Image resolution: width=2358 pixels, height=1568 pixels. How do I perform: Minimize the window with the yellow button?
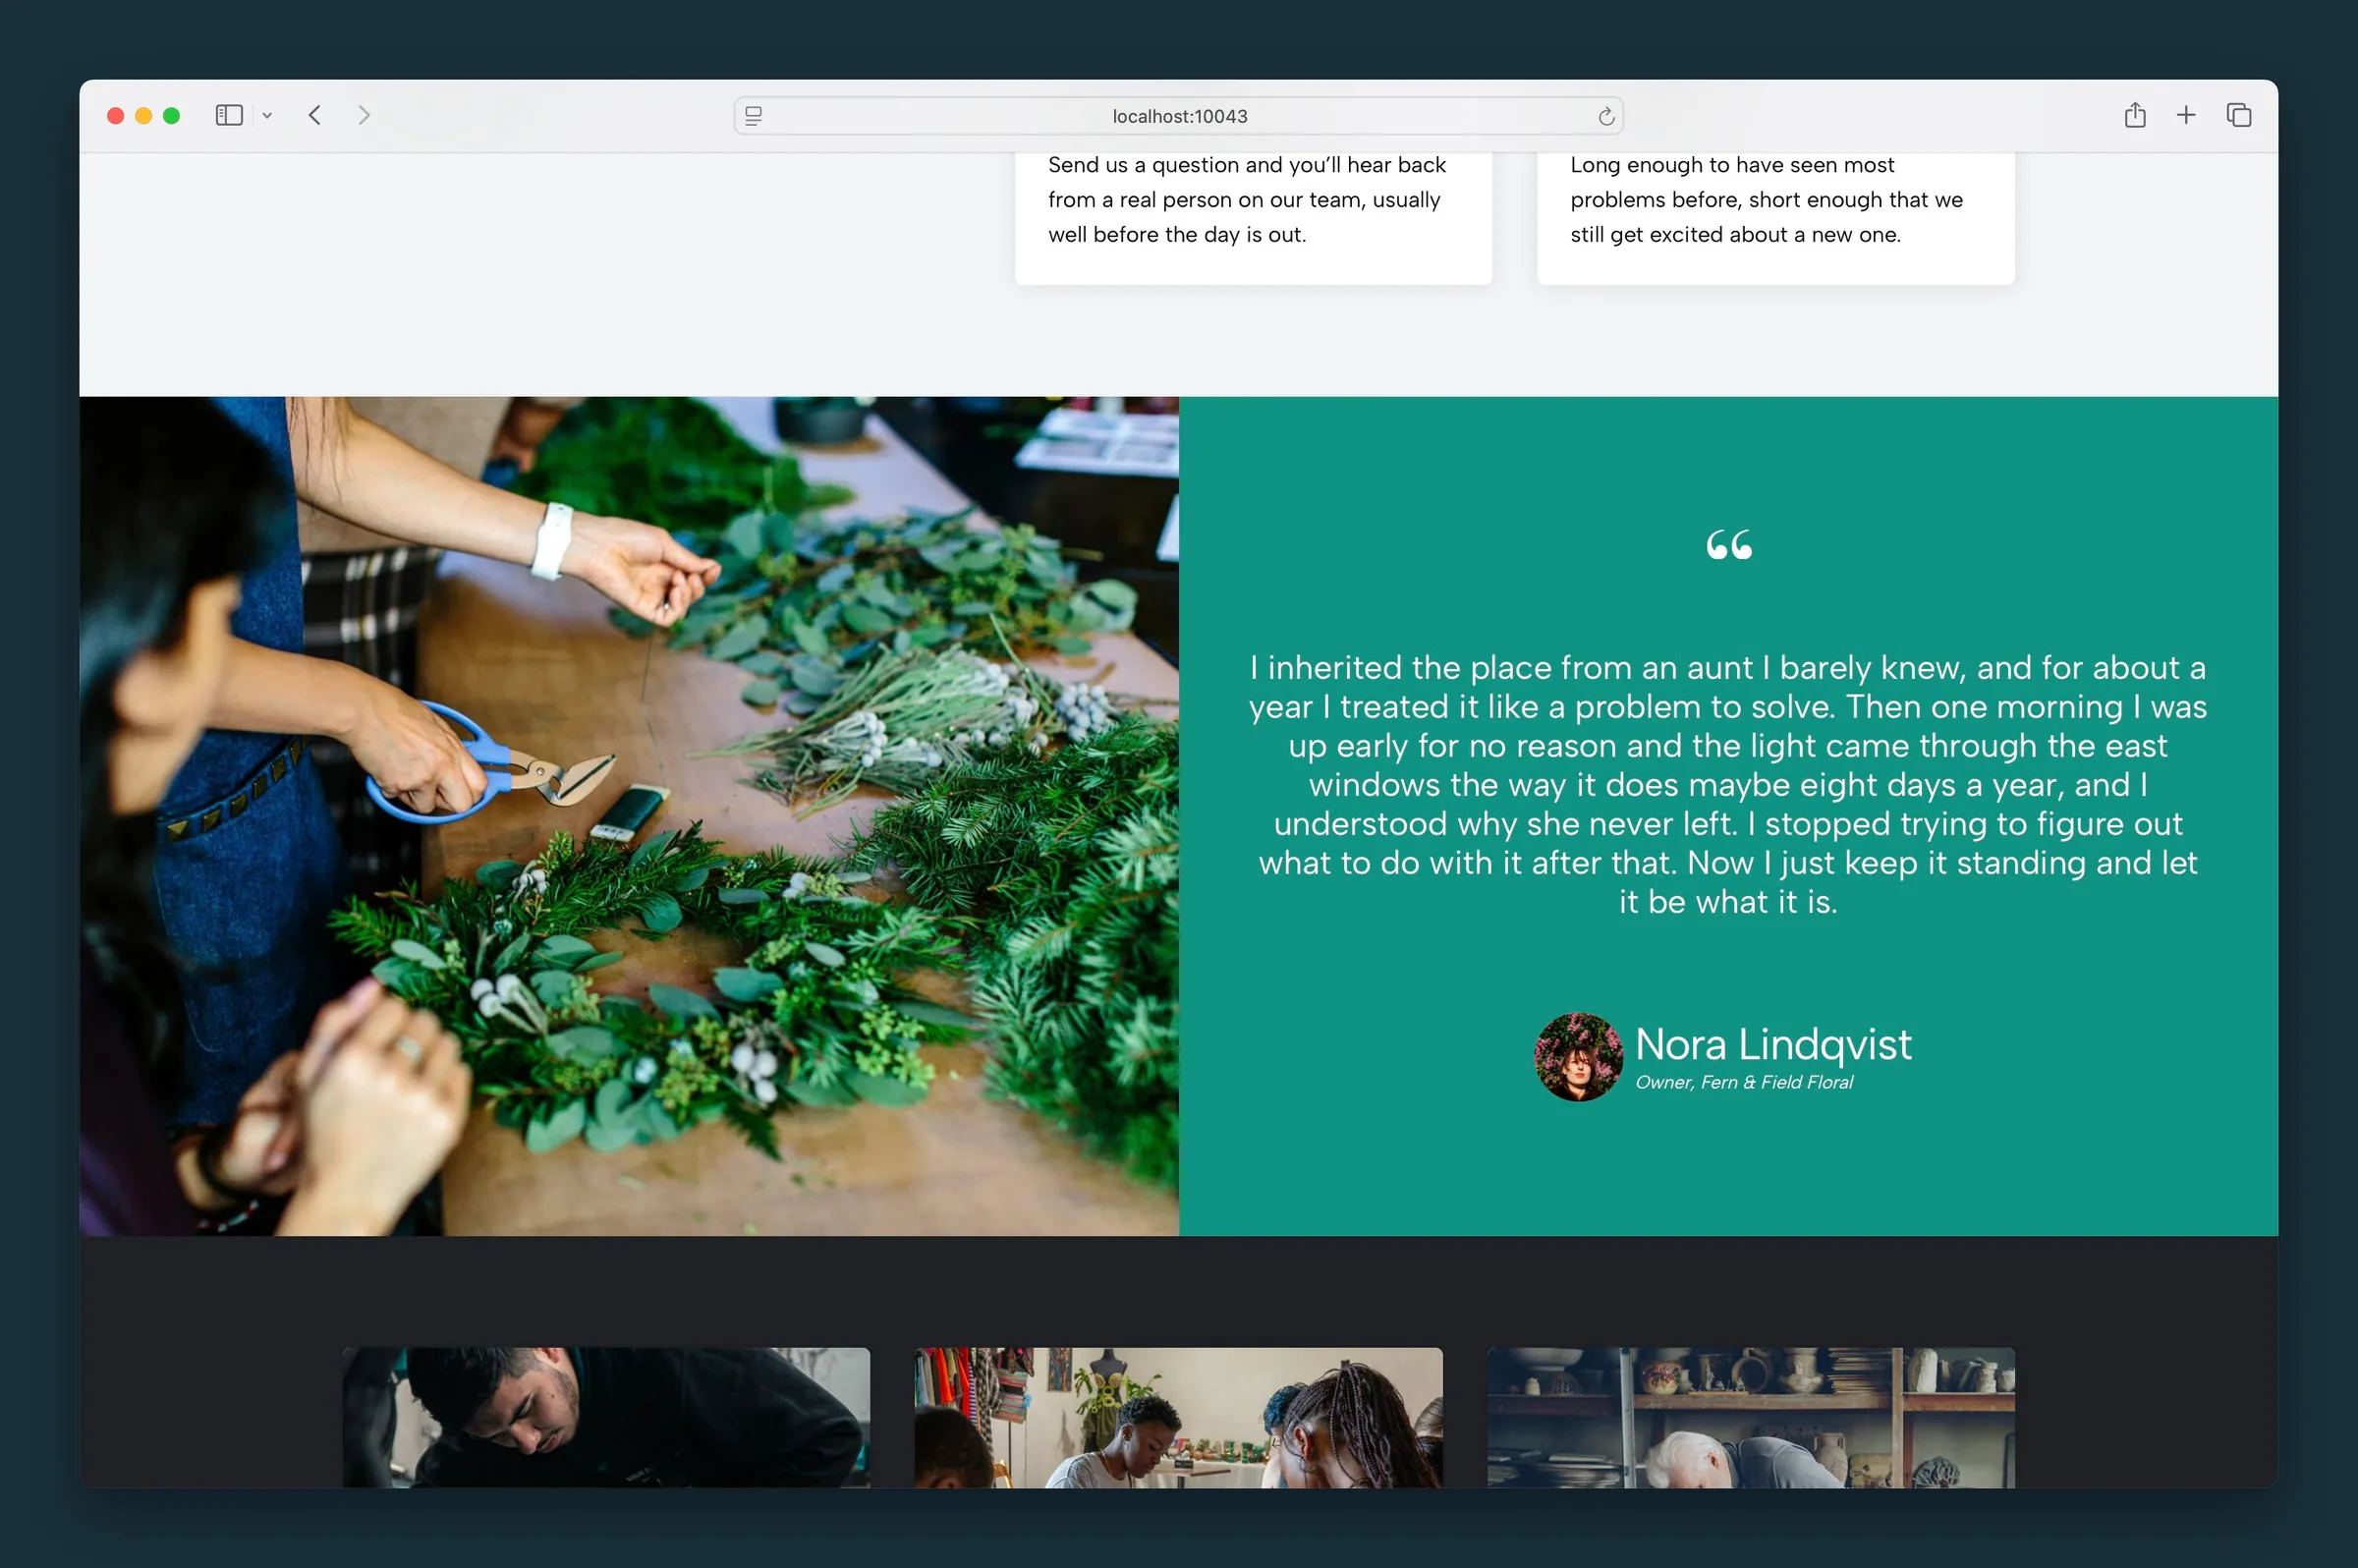pyautogui.click(x=144, y=116)
